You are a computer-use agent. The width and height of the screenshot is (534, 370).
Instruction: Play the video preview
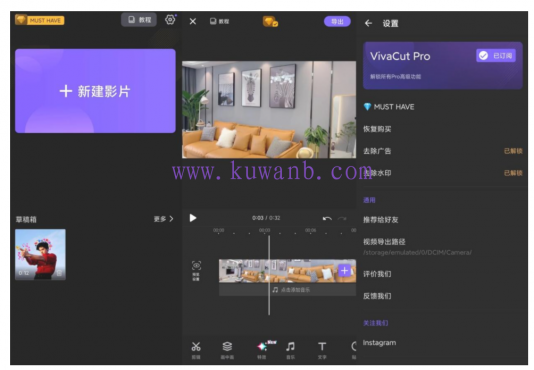(x=193, y=218)
